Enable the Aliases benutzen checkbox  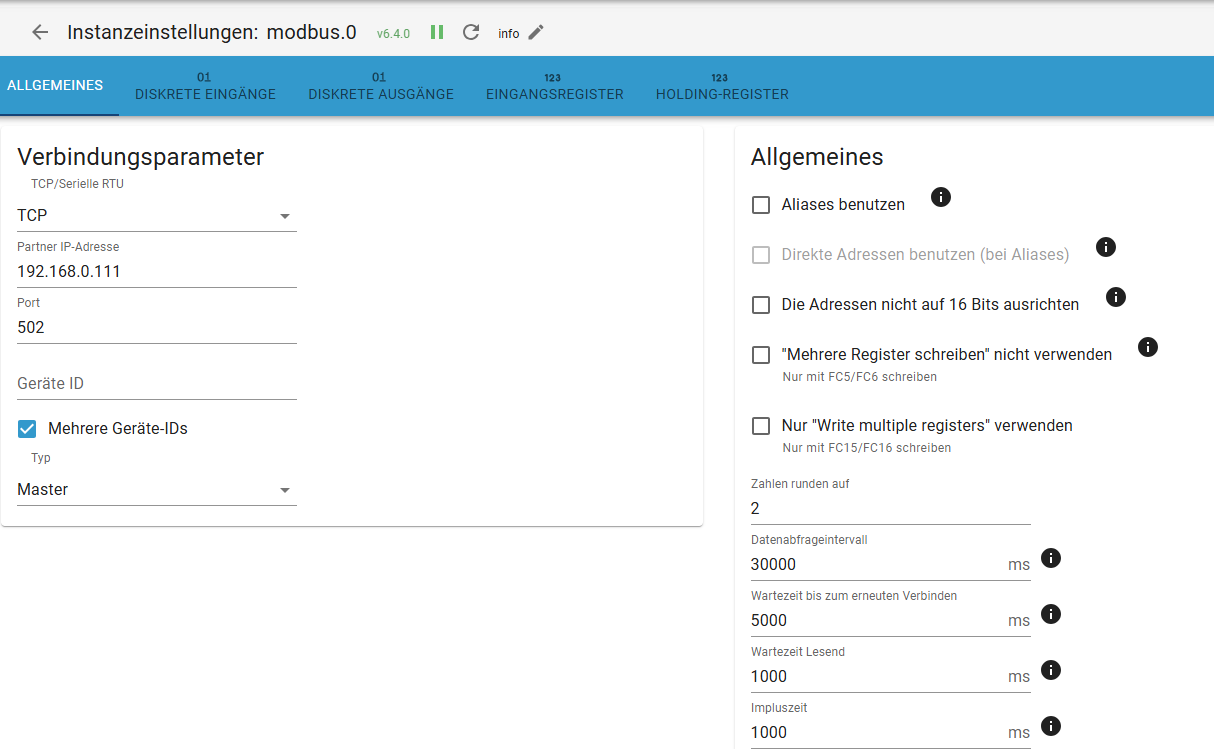[x=761, y=205]
